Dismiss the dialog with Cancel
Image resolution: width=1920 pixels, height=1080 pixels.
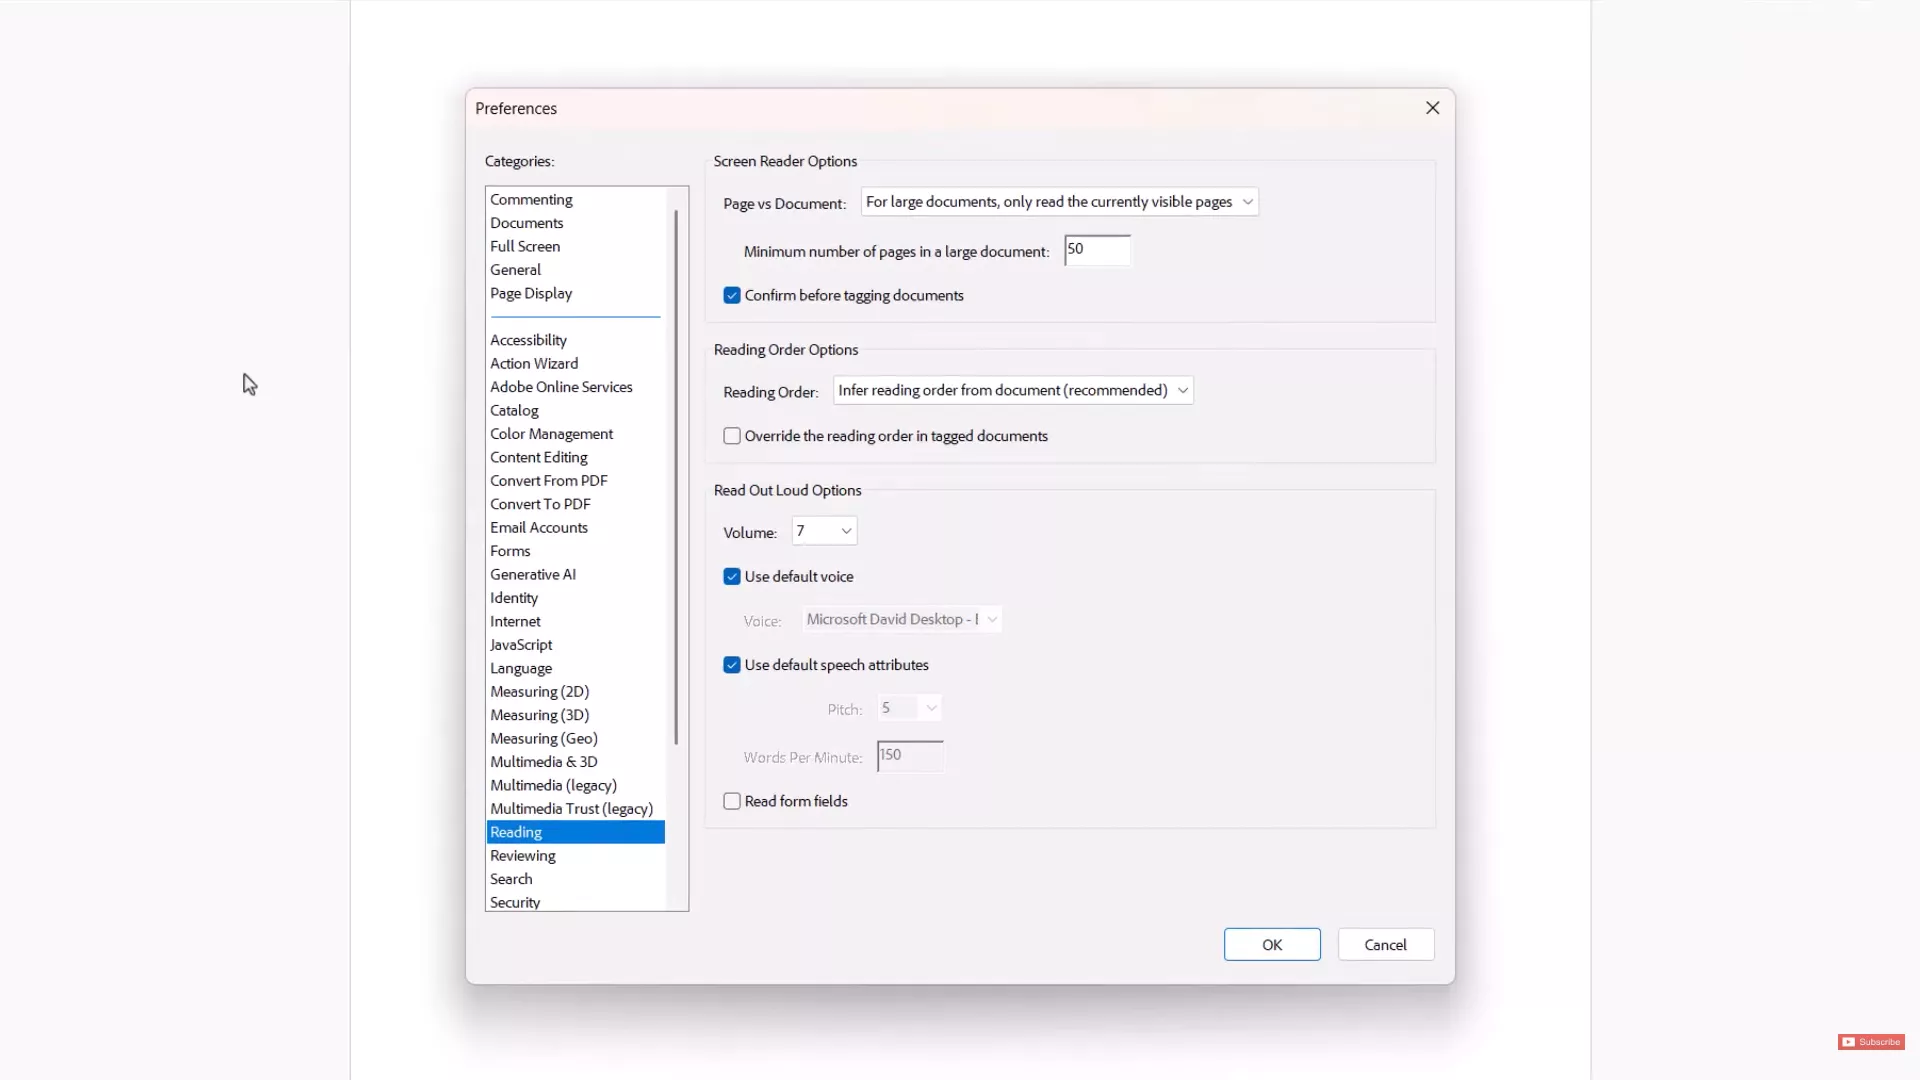click(1385, 944)
